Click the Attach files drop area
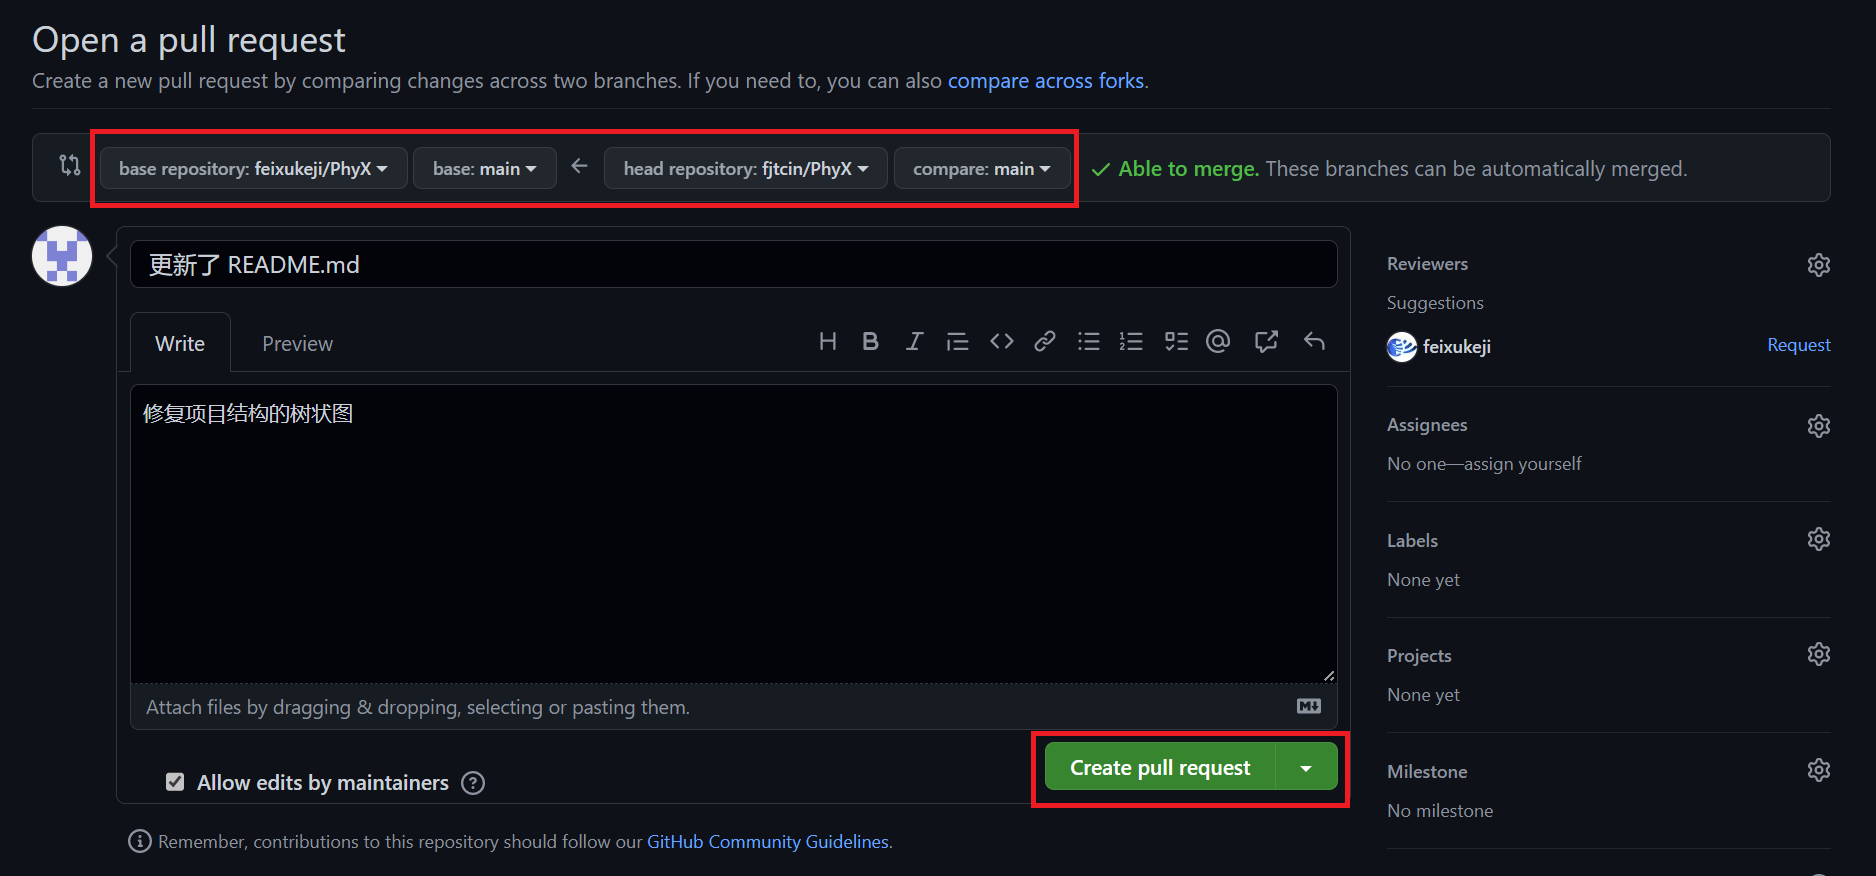The width and height of the screenshot is (1876, 876). [734, 707]
